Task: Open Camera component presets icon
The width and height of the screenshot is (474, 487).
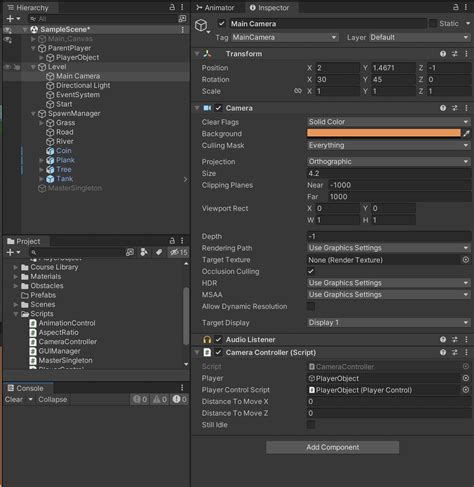Action: (x=455, y=108)
